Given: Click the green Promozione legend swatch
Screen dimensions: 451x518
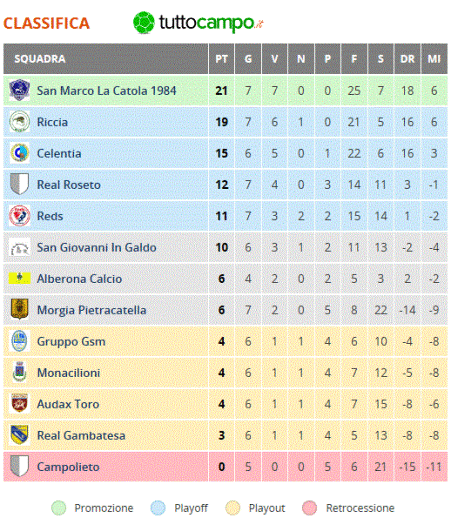Looking at the screenshot, I should tap(59, 508).
